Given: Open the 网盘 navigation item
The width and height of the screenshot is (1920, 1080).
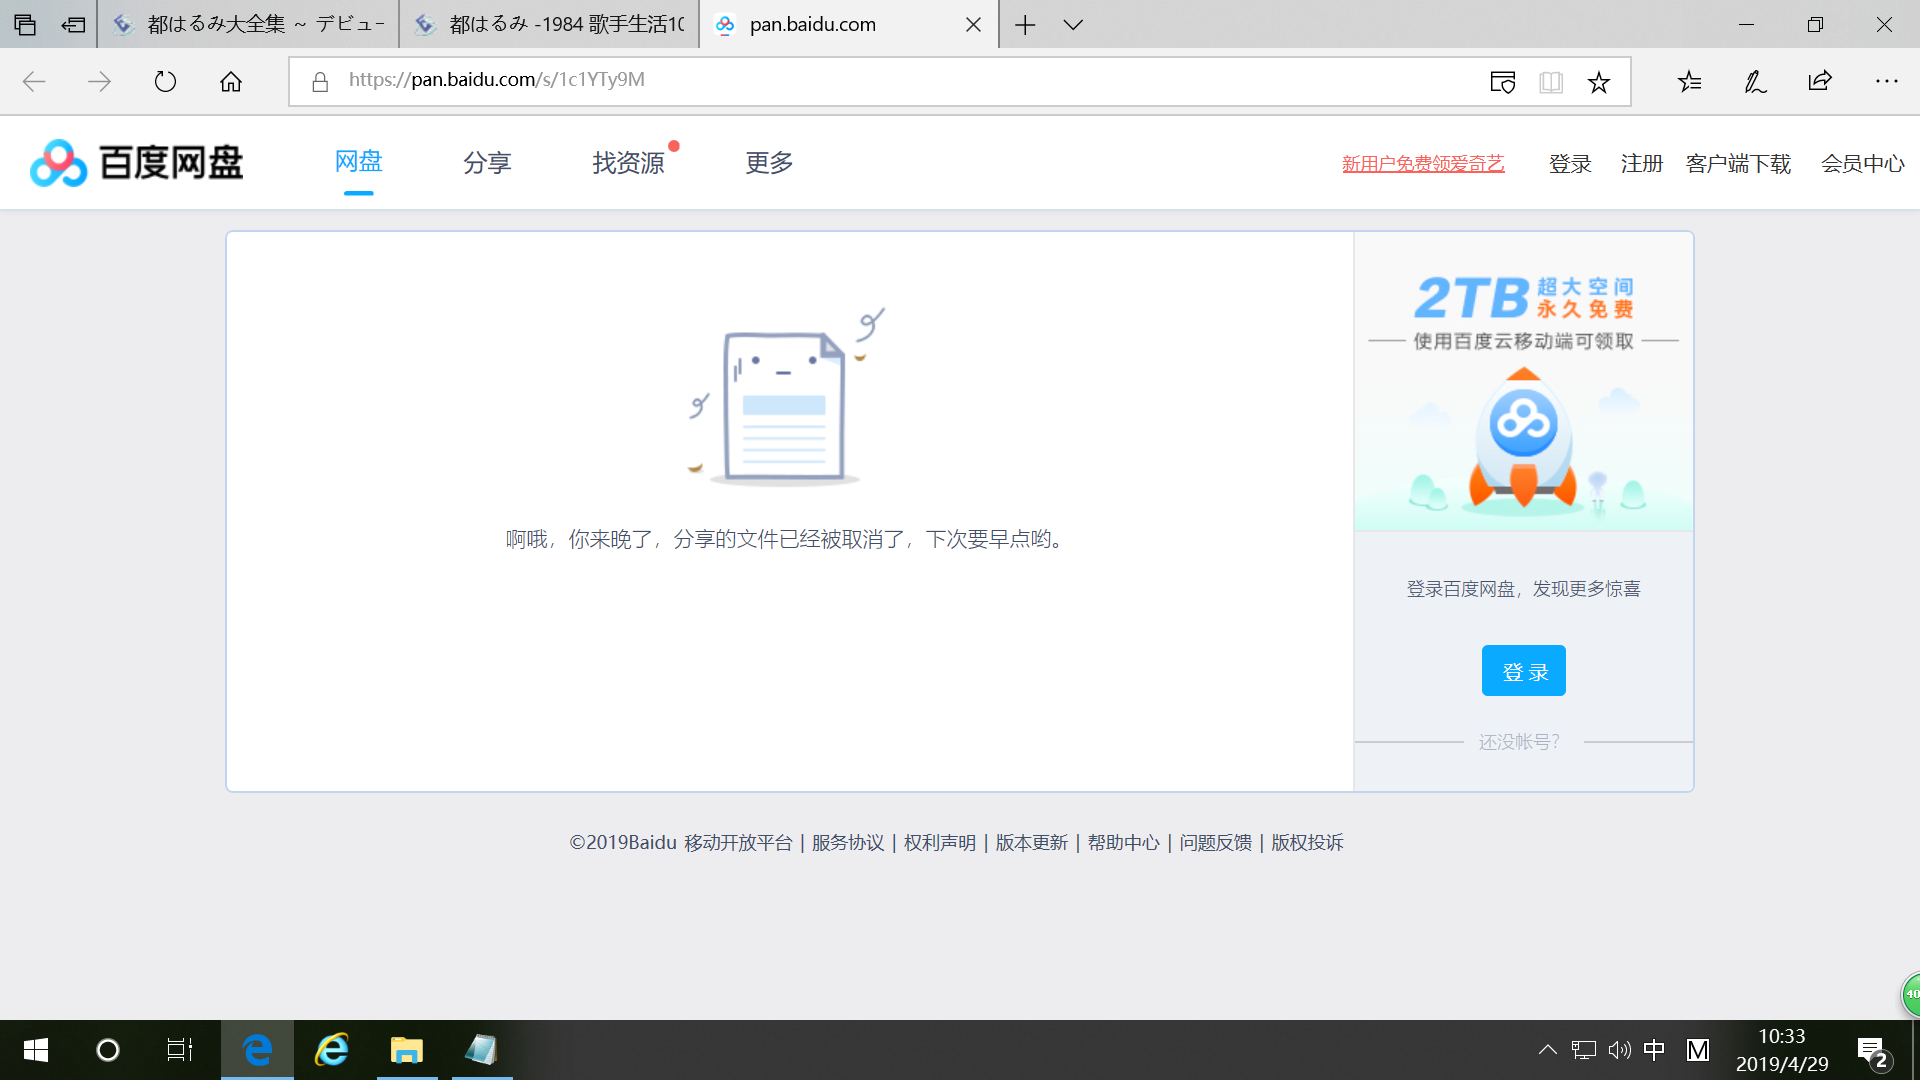Looking at the screenshot, I should (359, 161).
